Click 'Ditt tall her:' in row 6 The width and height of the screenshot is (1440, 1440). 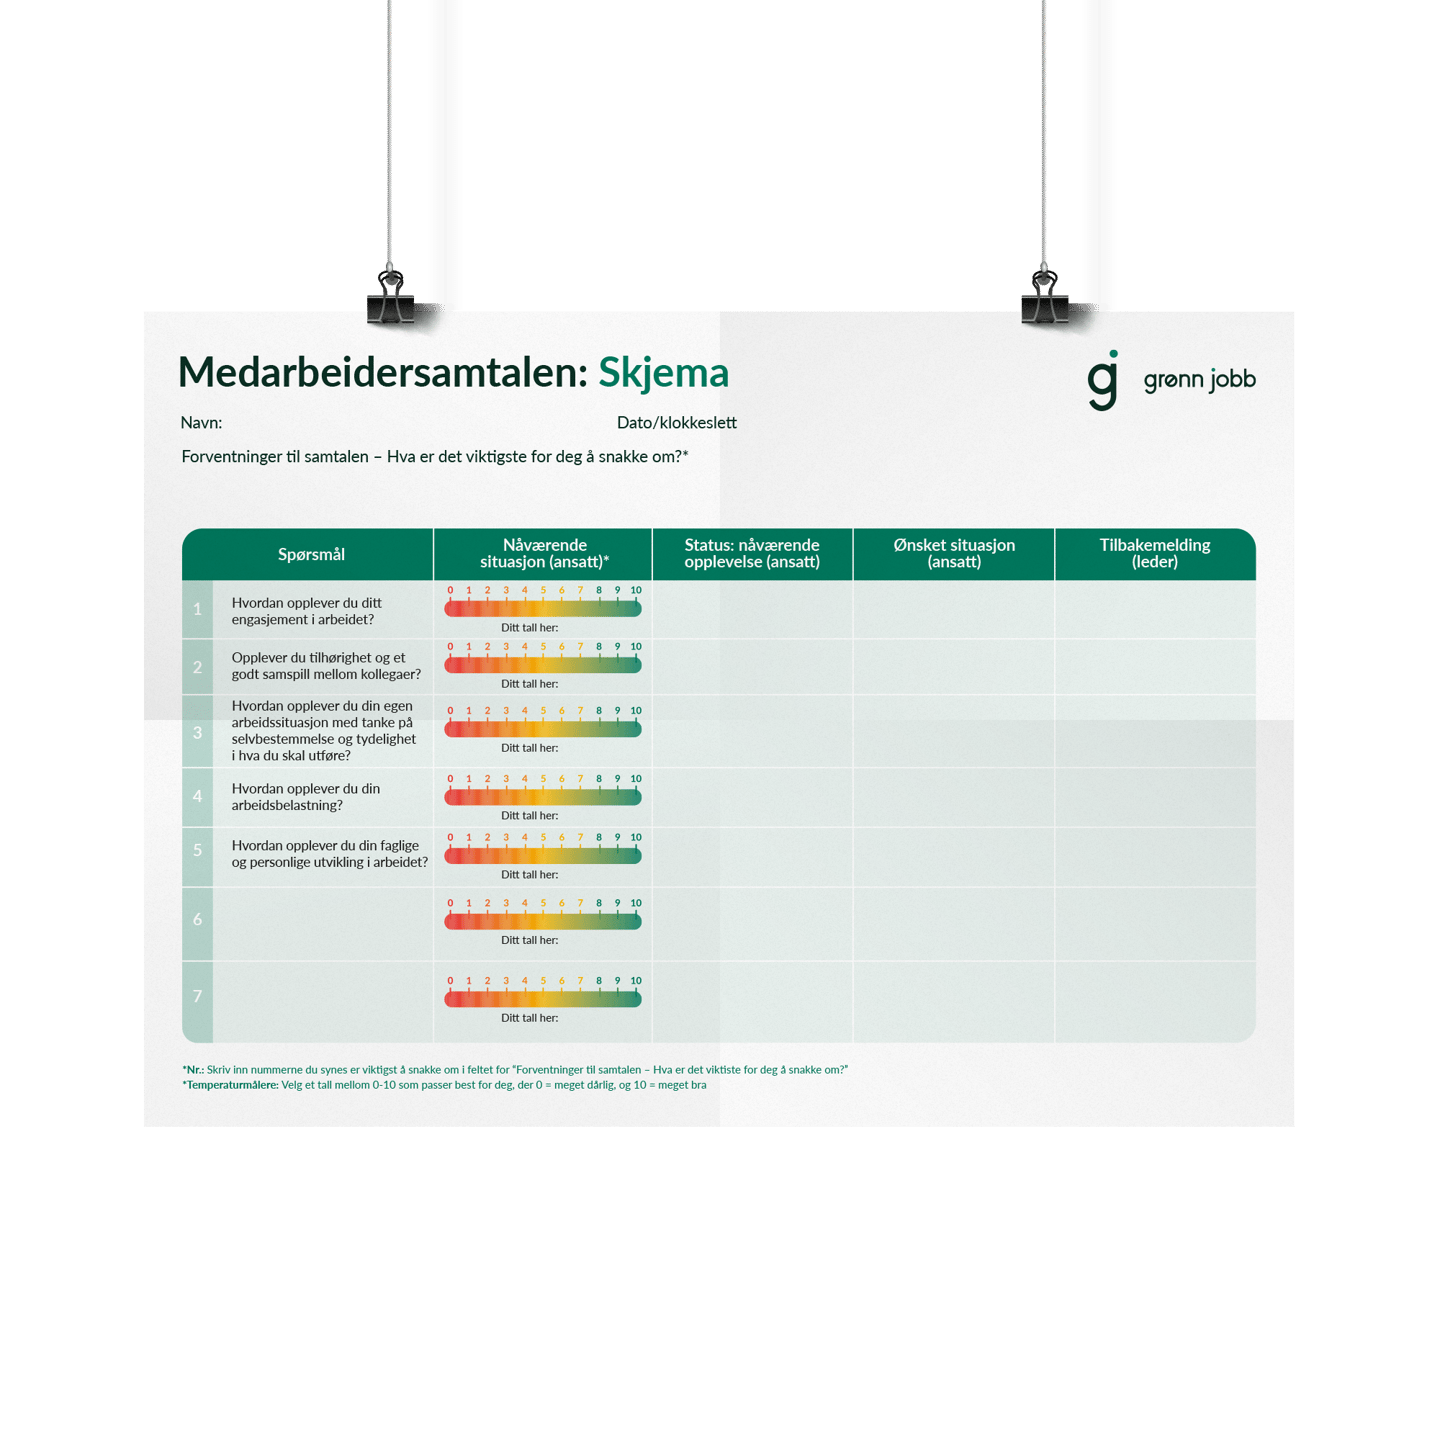click(x=529, y=941)
